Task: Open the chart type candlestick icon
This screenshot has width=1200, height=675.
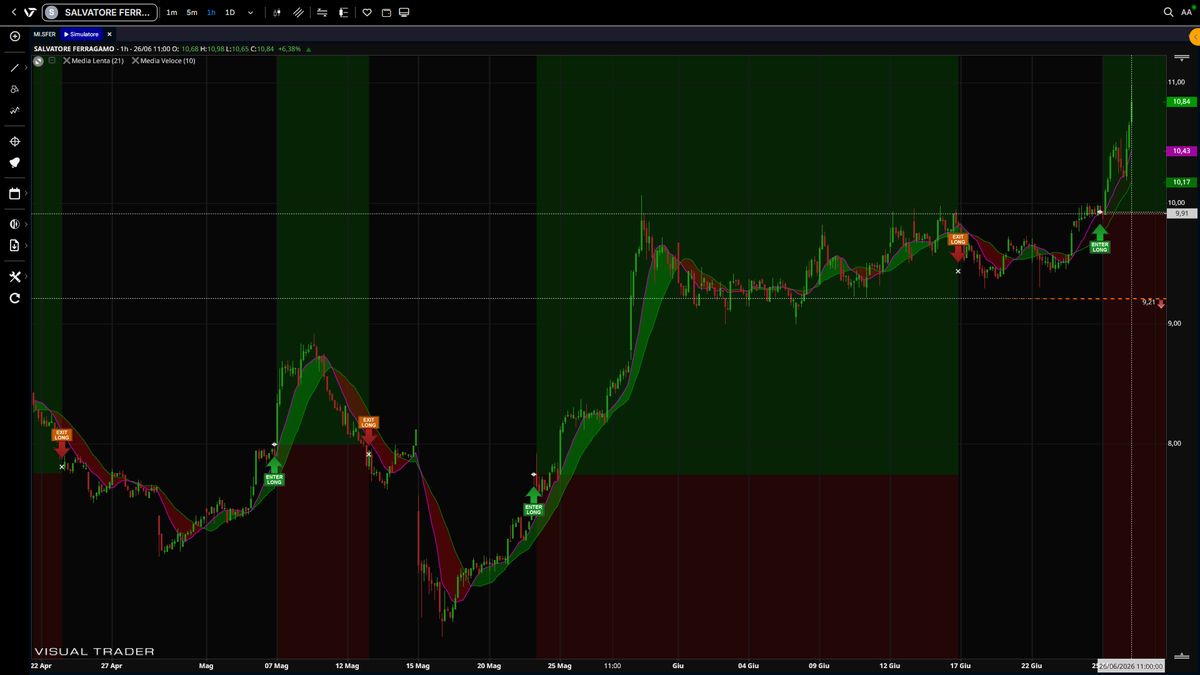Action: pyautogui.click(x=276, y=12)
